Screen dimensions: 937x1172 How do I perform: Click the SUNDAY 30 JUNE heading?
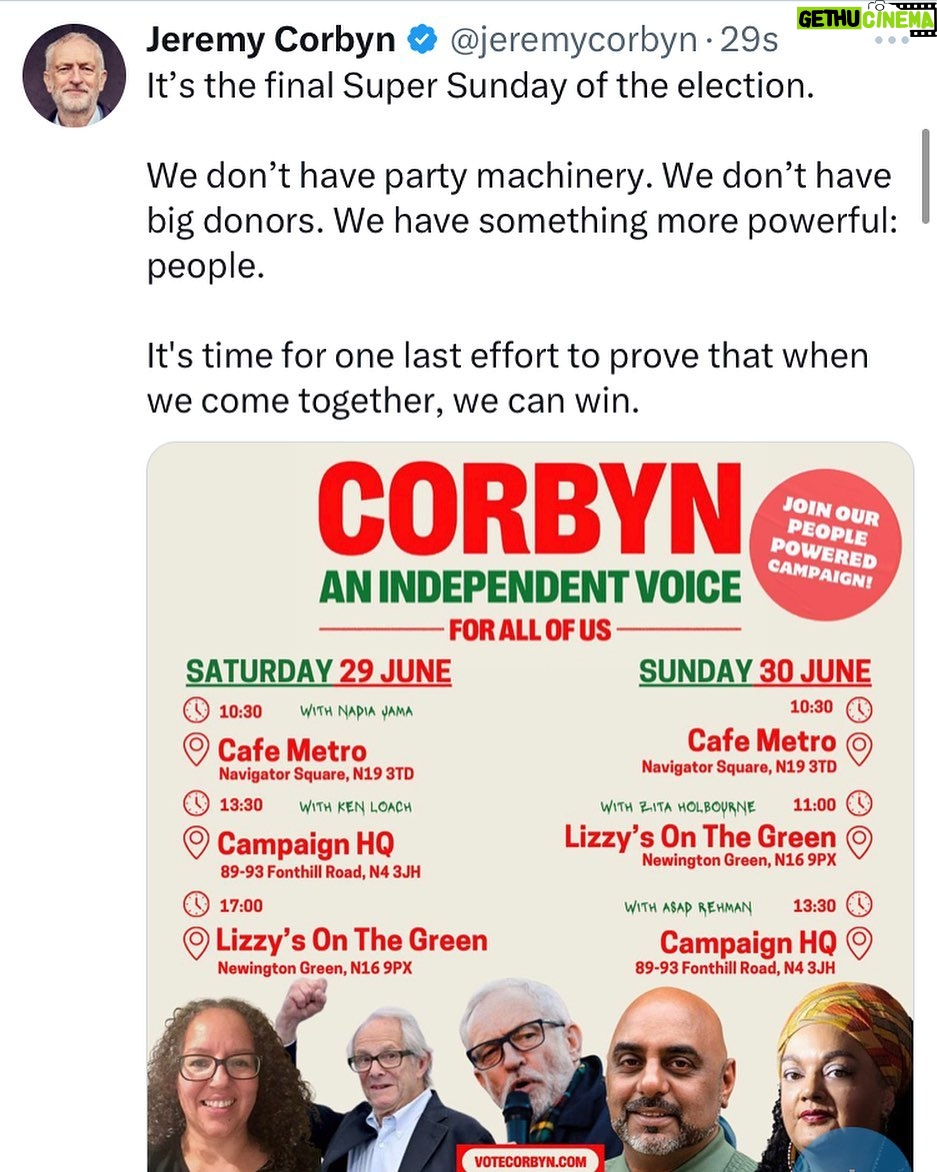pos(755,672)
